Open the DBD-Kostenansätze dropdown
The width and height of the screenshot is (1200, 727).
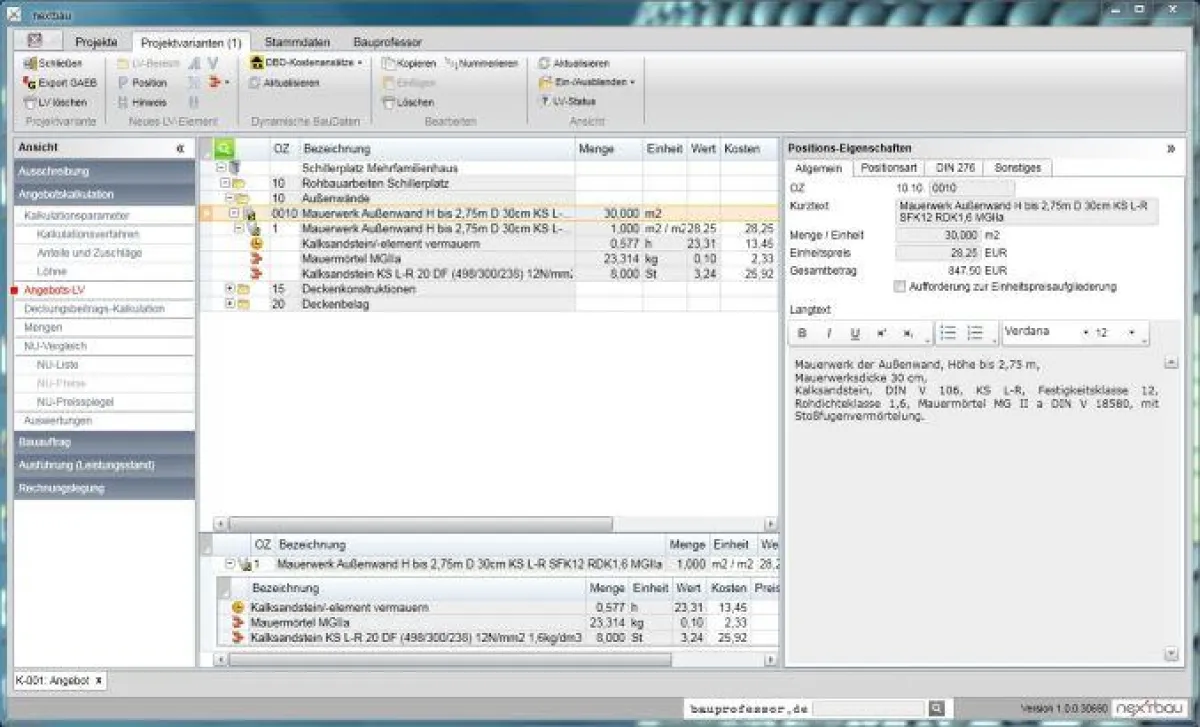[306, 63]
